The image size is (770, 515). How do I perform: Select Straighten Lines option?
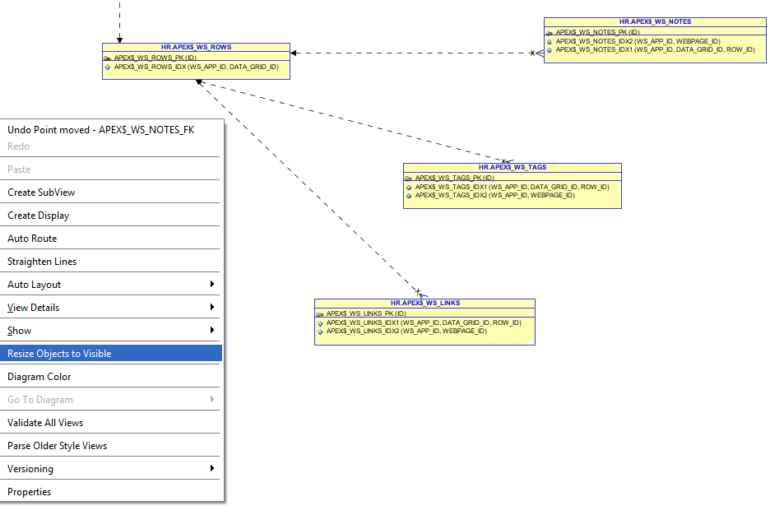point(111,262)
